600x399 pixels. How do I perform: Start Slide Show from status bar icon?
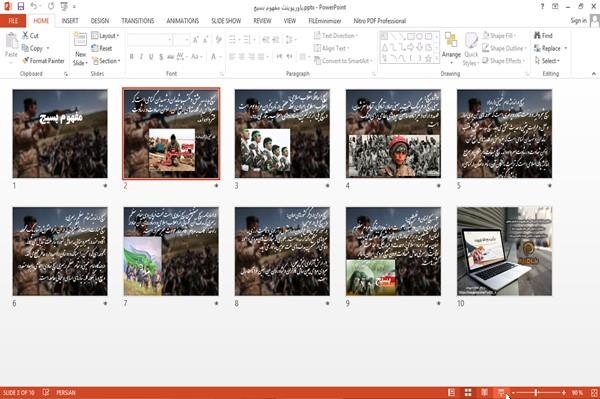501,392
